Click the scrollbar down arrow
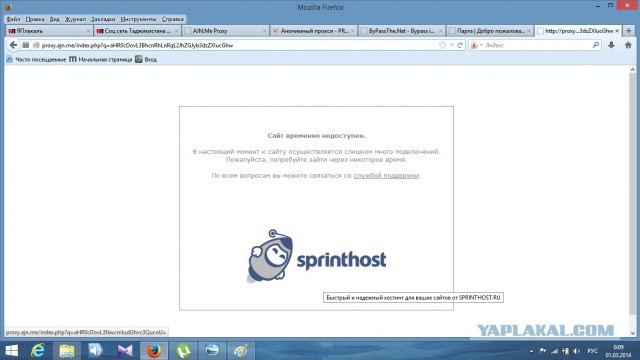Viewport: 640px width, 360px height. coord(632,333)
